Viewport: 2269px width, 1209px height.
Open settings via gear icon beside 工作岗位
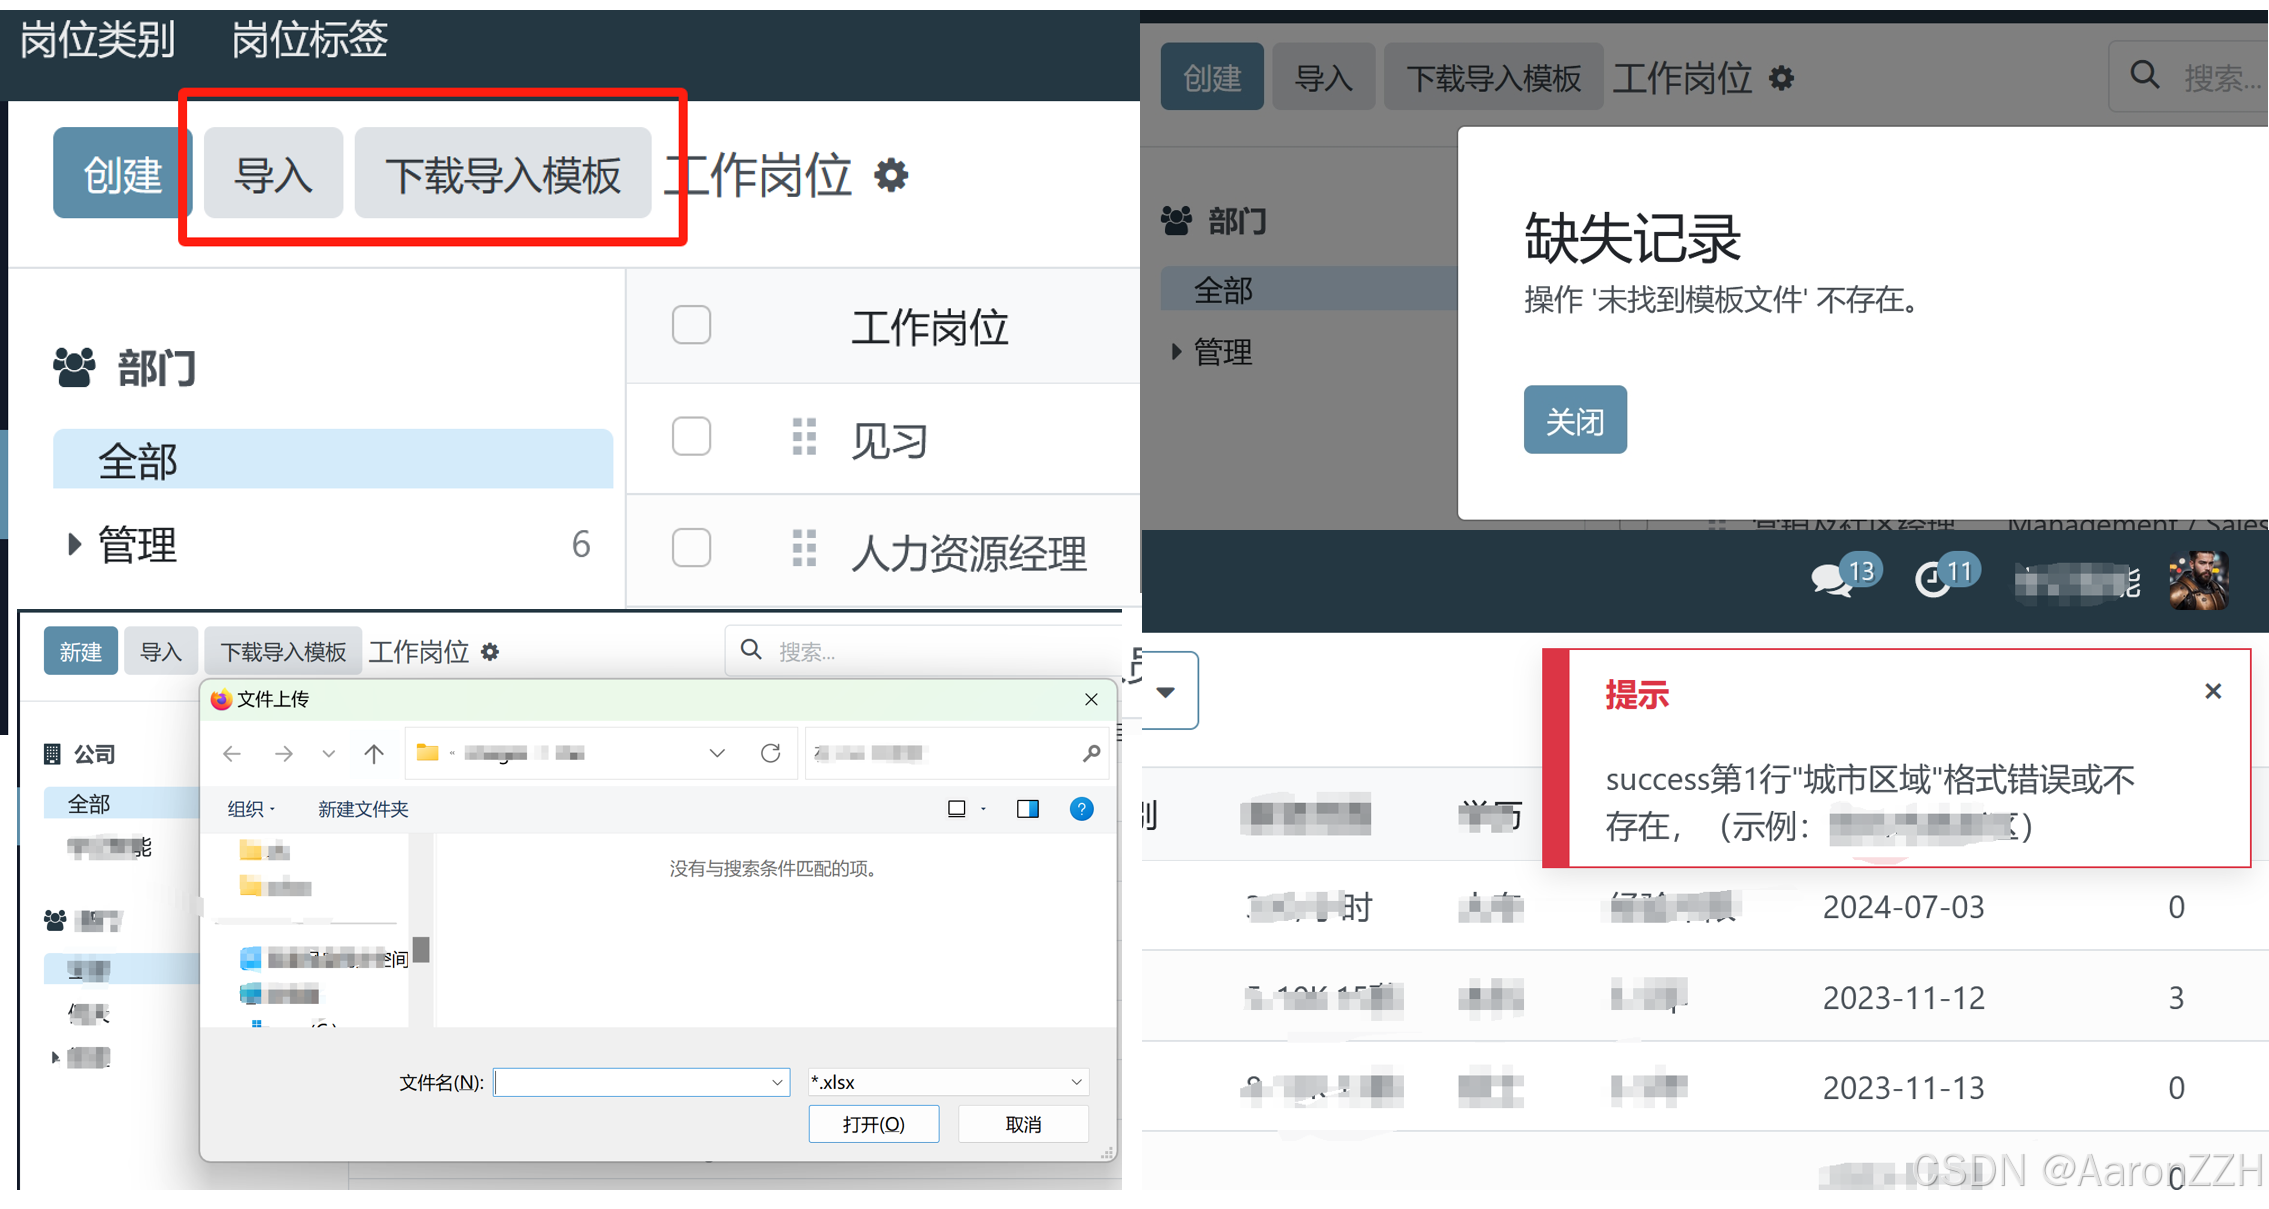[890, 176]
